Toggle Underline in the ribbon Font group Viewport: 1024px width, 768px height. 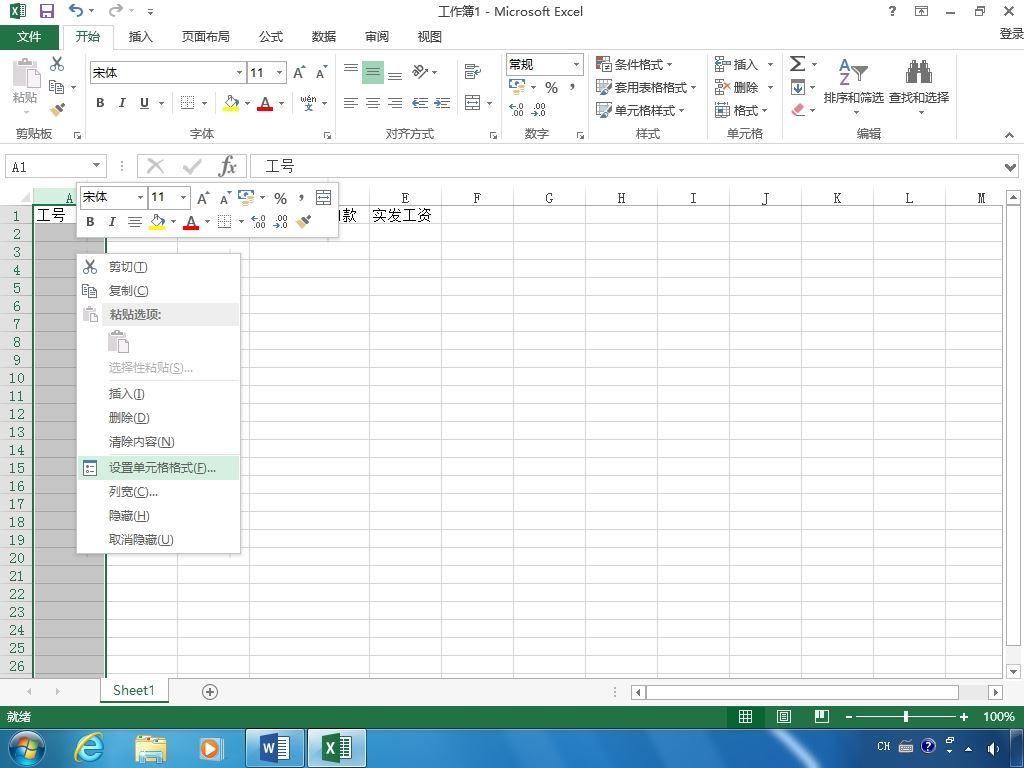pos(144,103)
